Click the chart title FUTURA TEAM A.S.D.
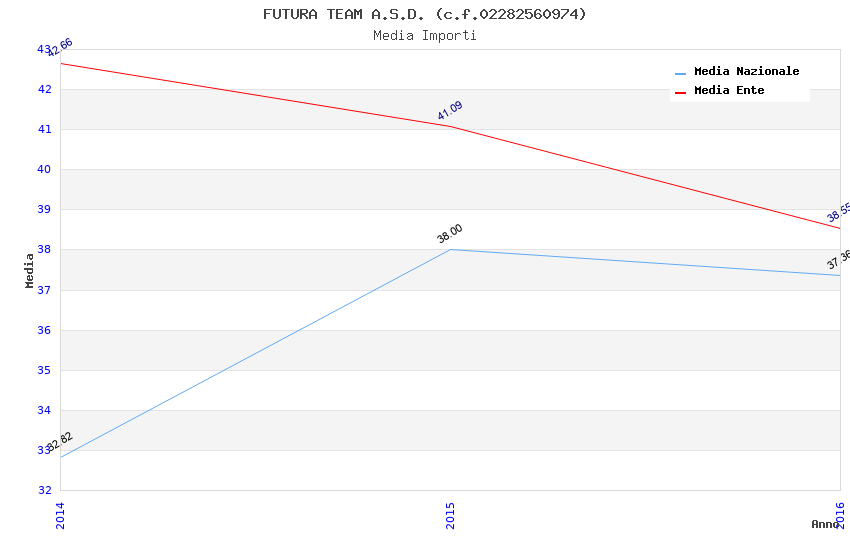The image size is (850, 550). click(x=425, y=14)
